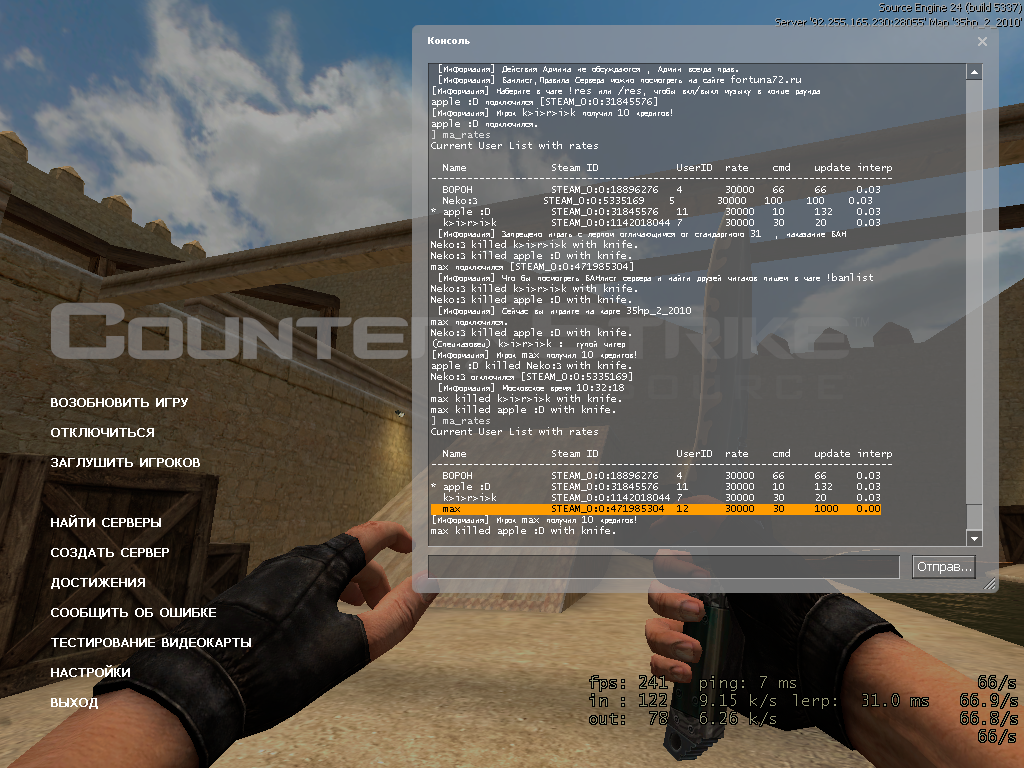1024x768 pixels.
Task: Click the 'ping: 7 ms' net graph readout
Action: tap(748, 683)
